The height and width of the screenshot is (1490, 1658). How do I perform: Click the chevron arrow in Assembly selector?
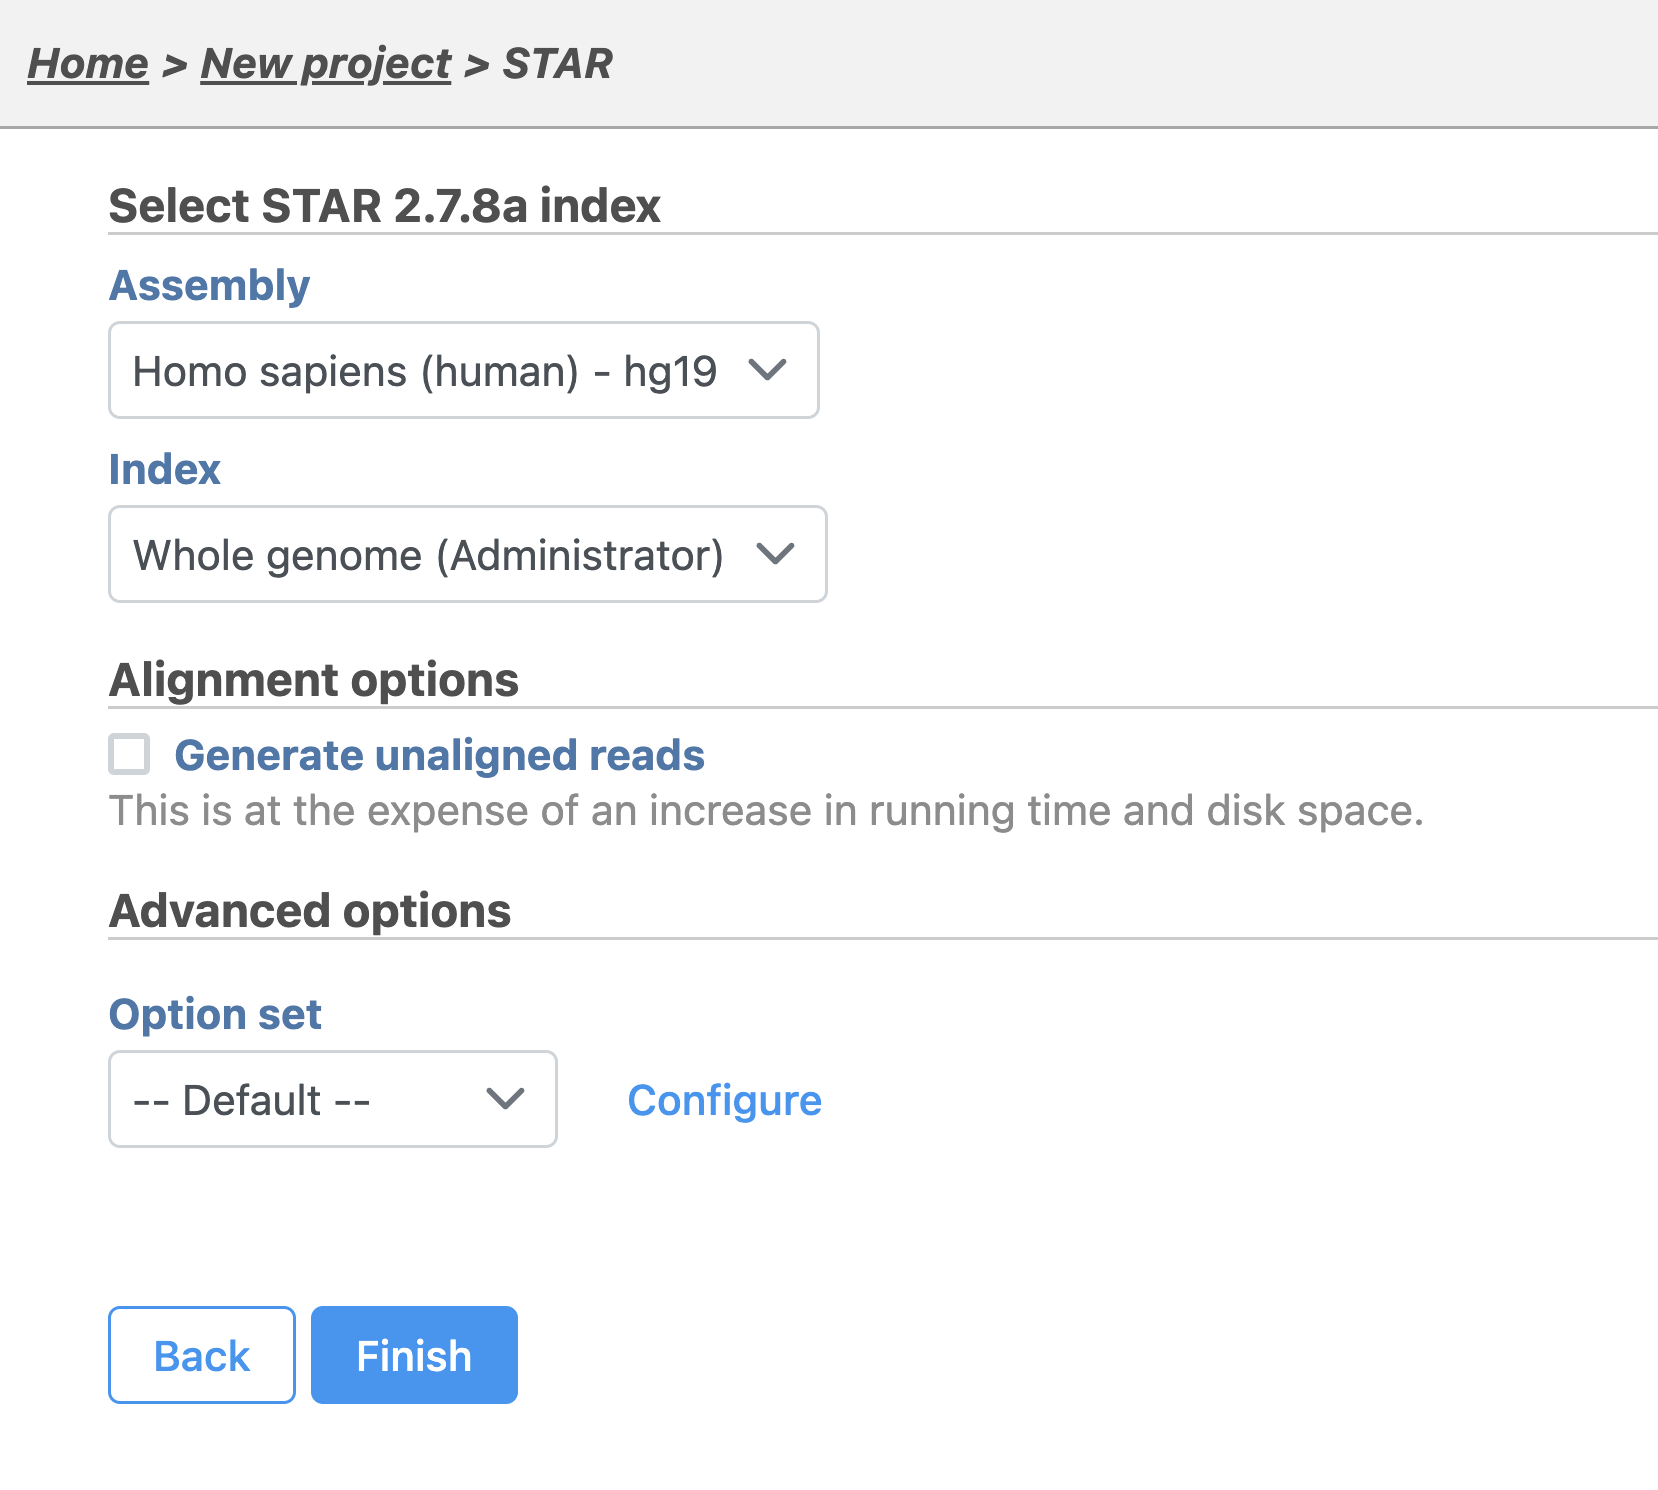pyautogui.click(x=768, y=371)
